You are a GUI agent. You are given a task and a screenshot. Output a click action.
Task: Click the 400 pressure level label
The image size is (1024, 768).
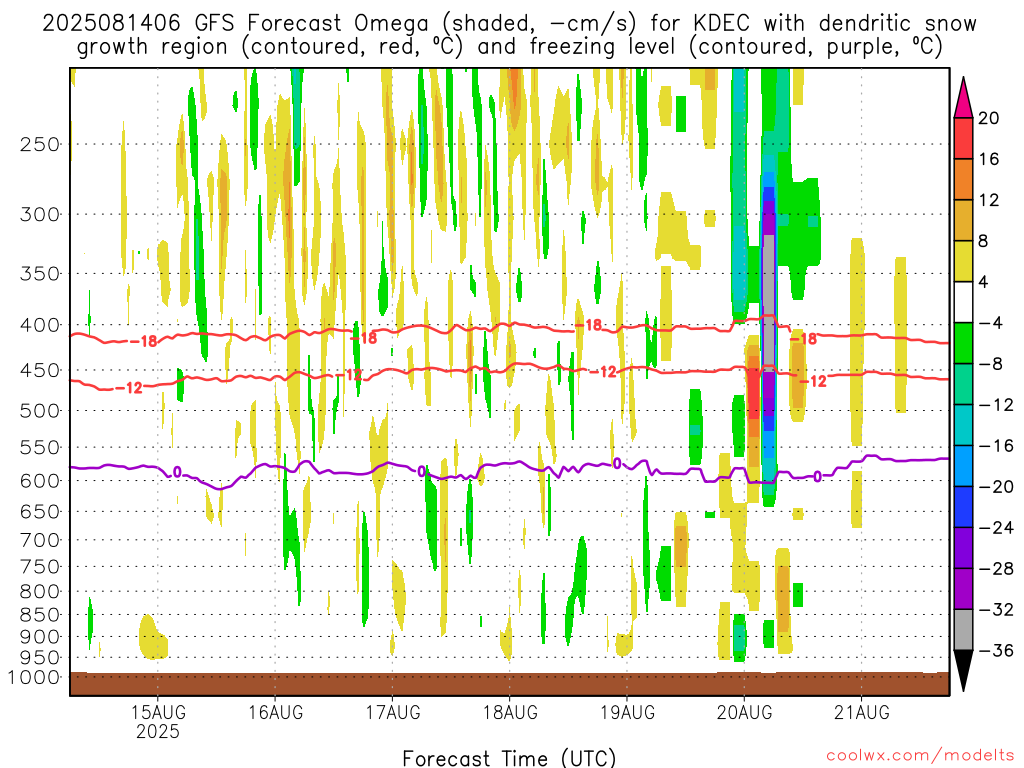click(40, 325)
